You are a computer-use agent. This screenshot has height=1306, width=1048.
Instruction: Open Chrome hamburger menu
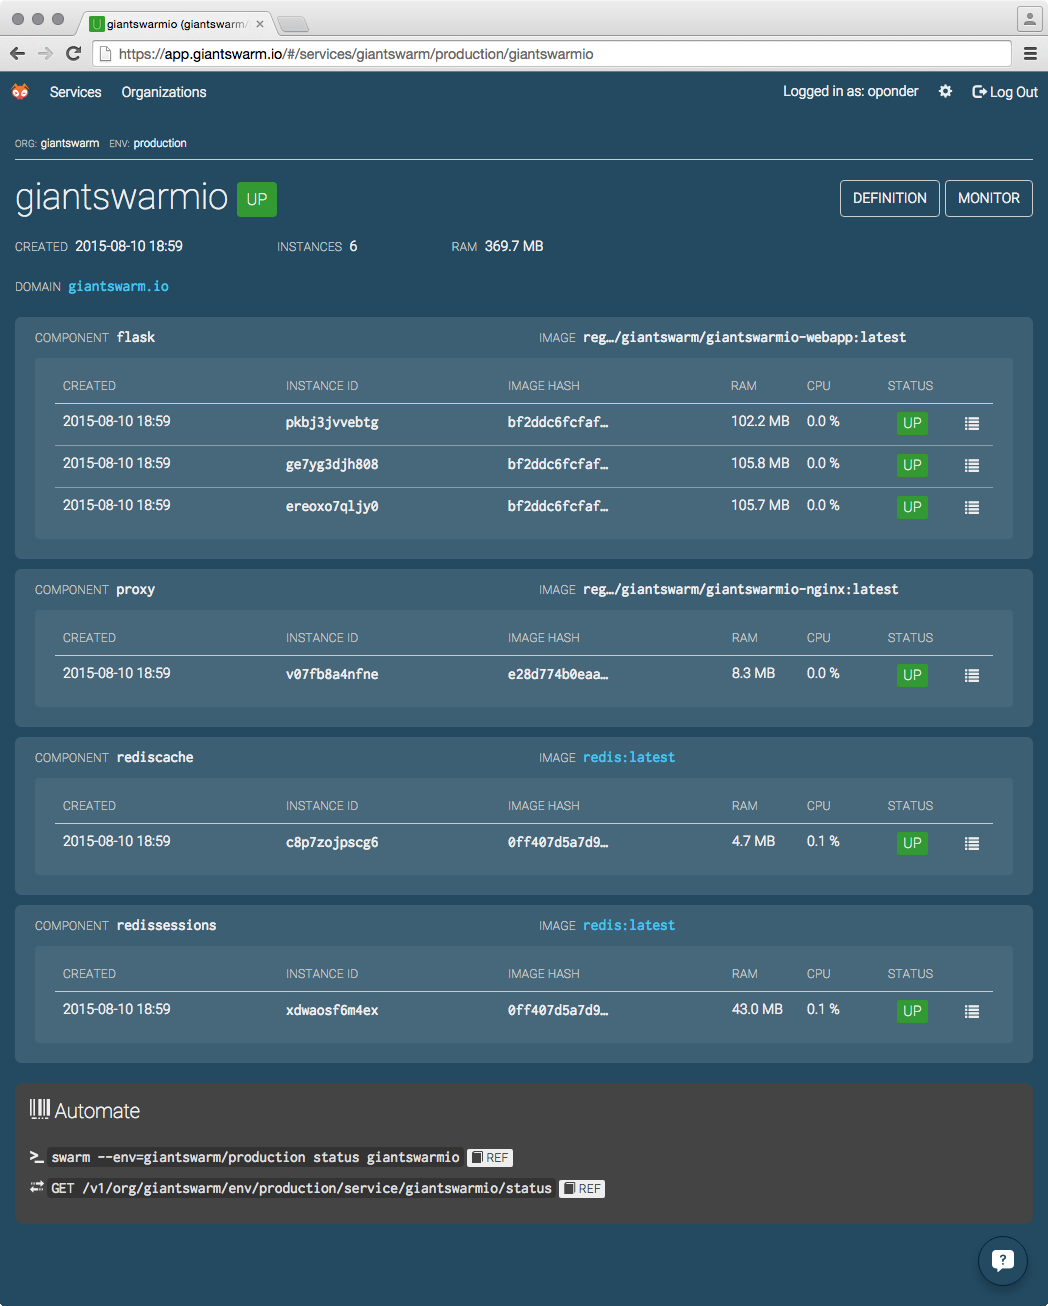(x=1030, y=54)
